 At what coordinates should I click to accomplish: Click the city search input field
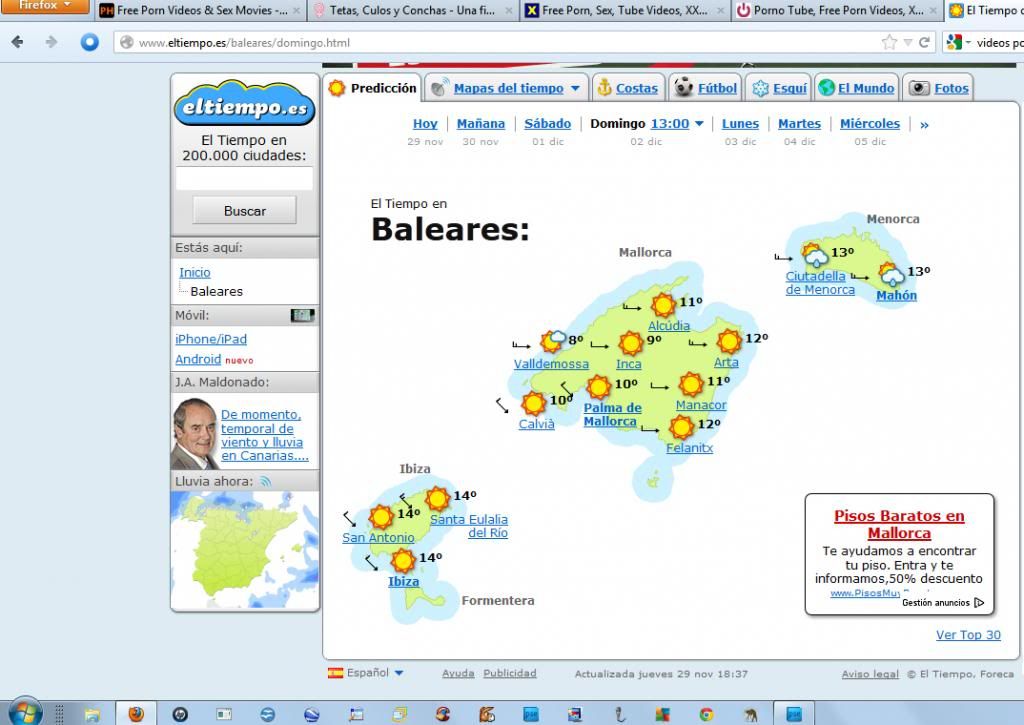(244, 178)
